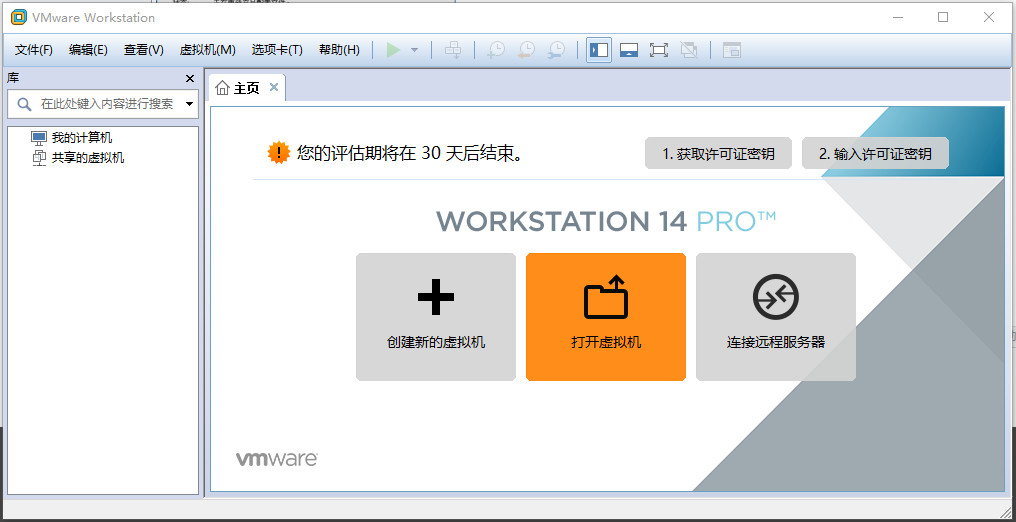The height and width of the screenshot is (522, 1016).
Task: Click 2. 输入许可证密钥 button
Action: click(x=875, y=153)
